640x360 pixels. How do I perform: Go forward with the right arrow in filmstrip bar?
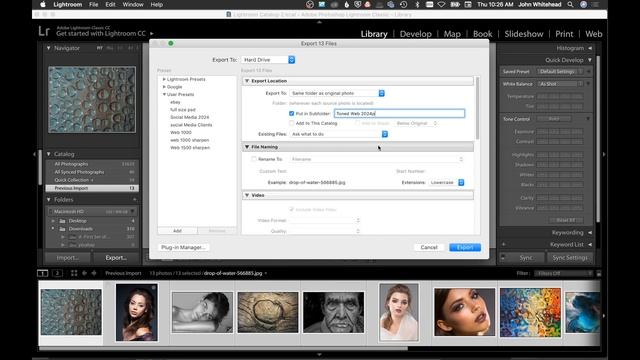click(94, 273)
